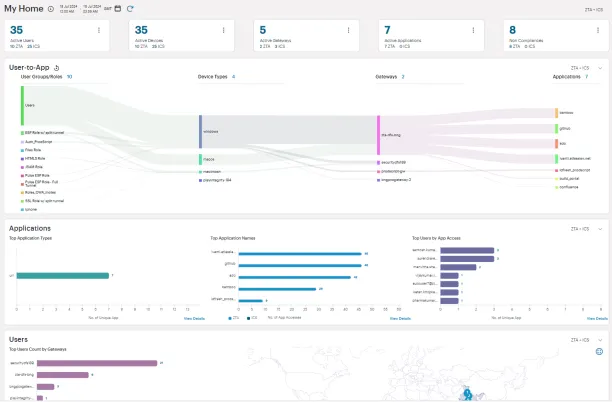Click the User Groups/Roles count 10
Screen dimensions: 612x402
click(69, 77)
